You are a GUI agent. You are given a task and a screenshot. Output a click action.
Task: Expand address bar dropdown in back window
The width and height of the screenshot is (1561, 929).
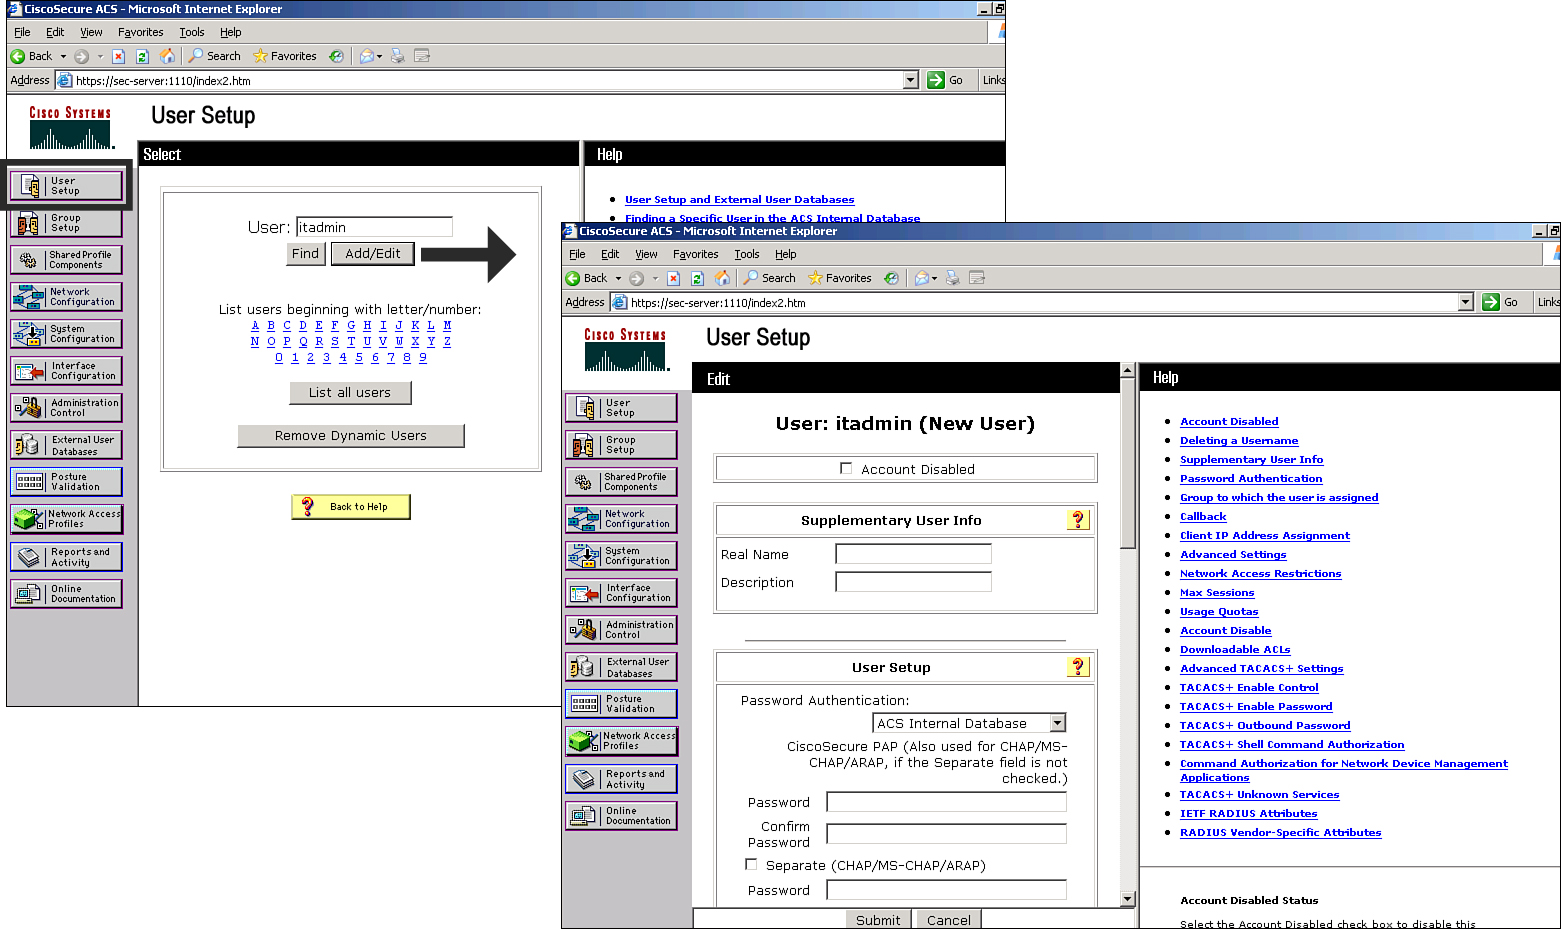coord(911,80)
